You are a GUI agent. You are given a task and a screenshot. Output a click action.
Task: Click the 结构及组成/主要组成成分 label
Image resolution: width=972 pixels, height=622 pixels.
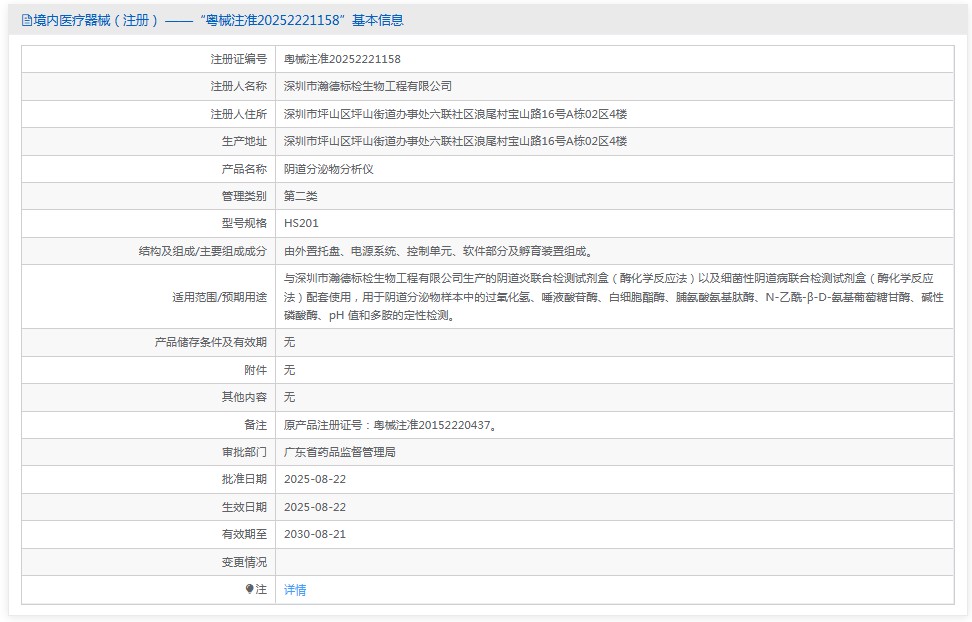[x=203, y=251]
